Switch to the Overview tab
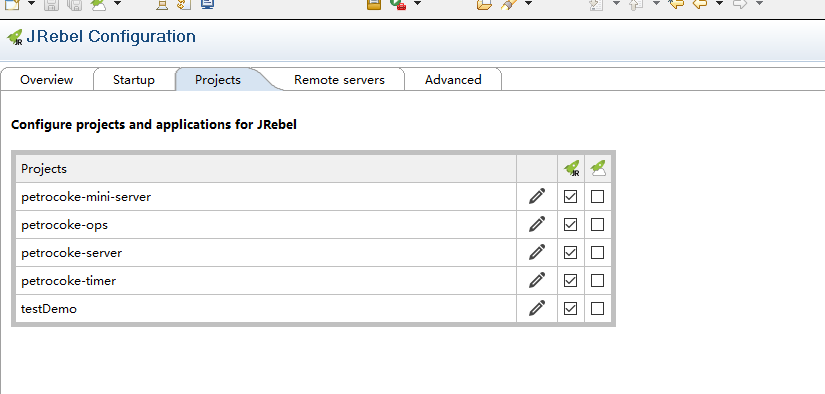The width and height of the screenshot is (825, 394). click(46, 80)
